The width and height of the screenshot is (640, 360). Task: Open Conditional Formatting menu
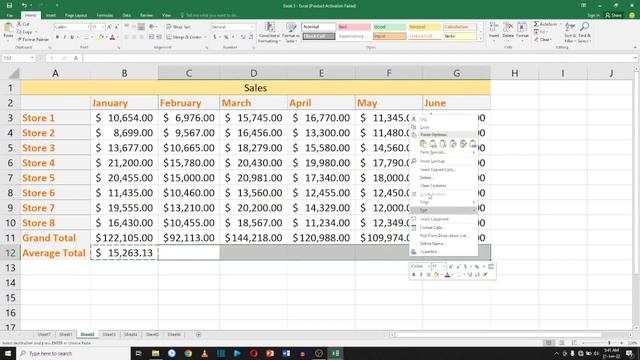tap(269, 33)
